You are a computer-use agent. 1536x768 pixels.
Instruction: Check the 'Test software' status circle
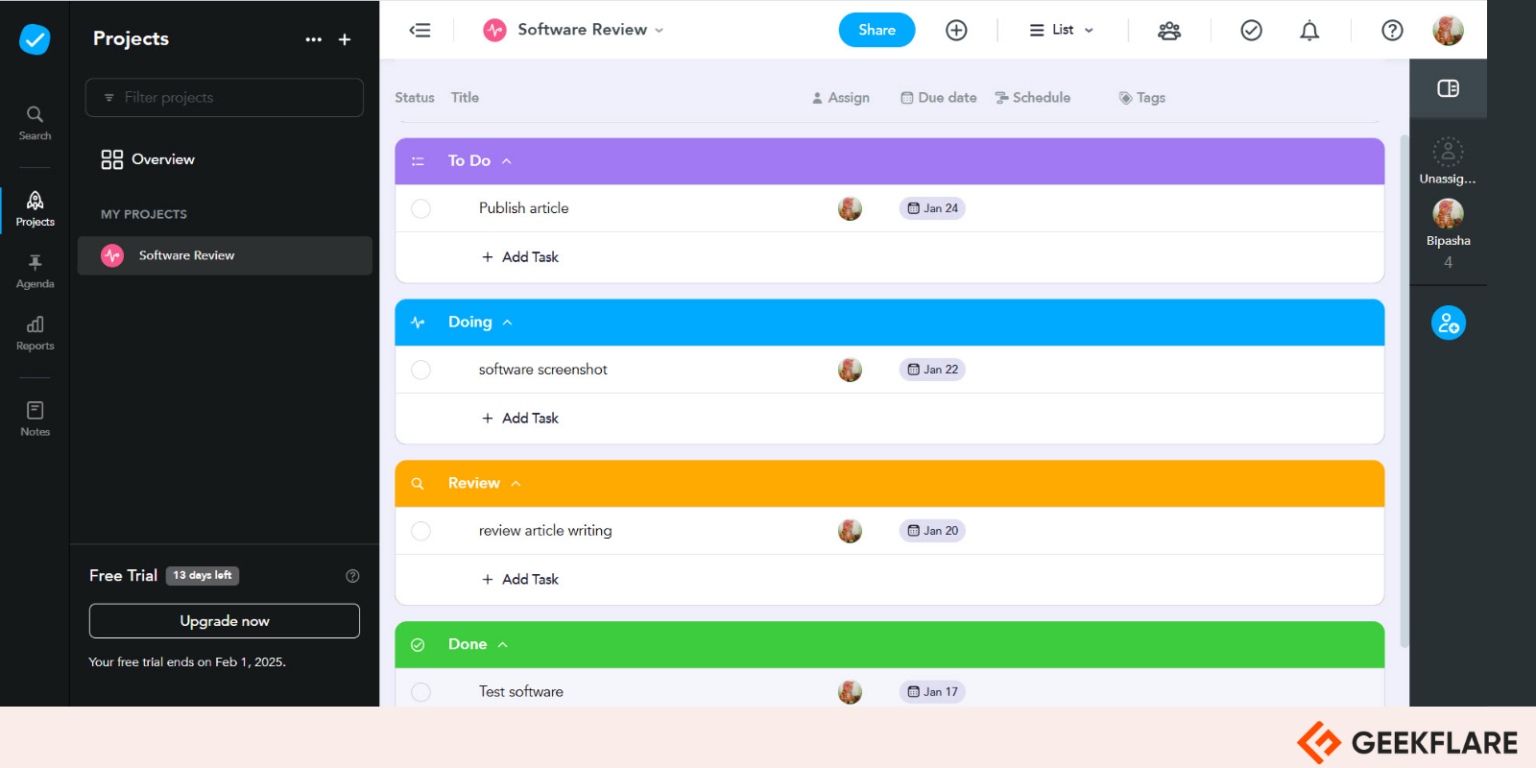click(x=421, y=692)
